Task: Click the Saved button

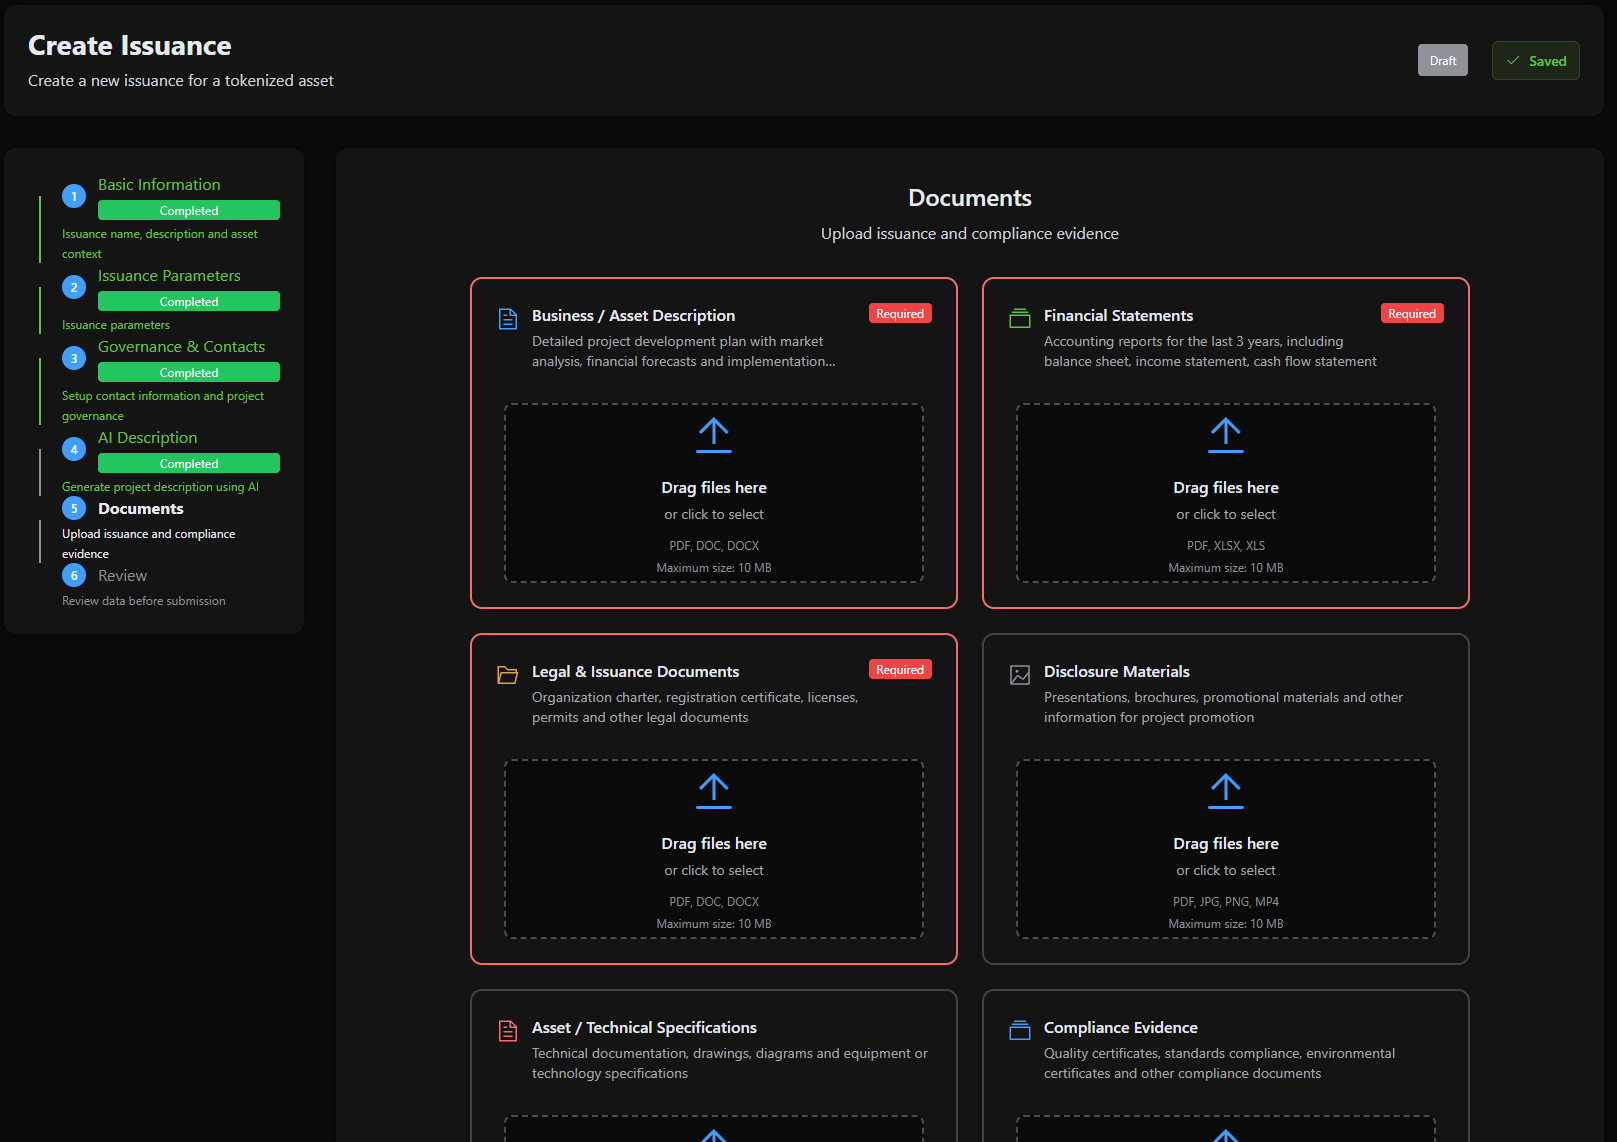Action: [1536, 61]
